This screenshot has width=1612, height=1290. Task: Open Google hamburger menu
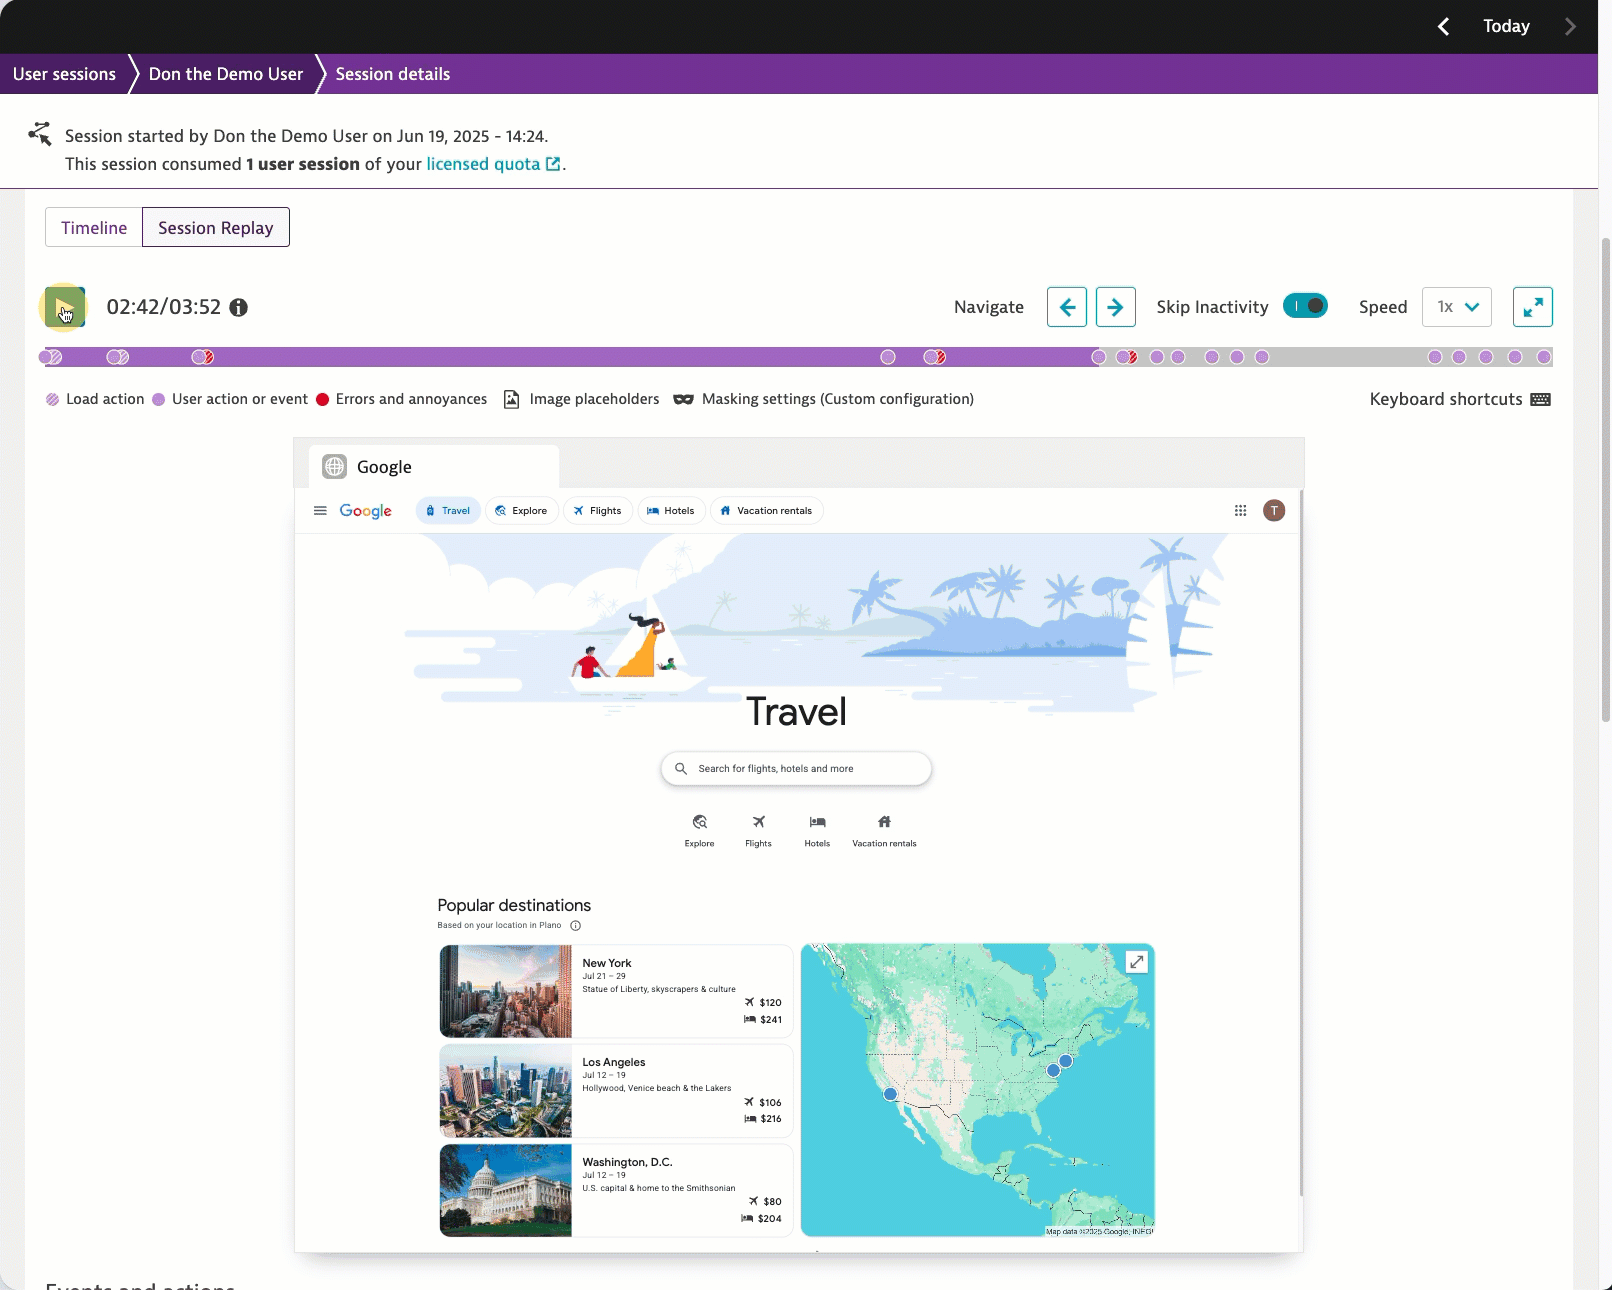coord(320,511)
